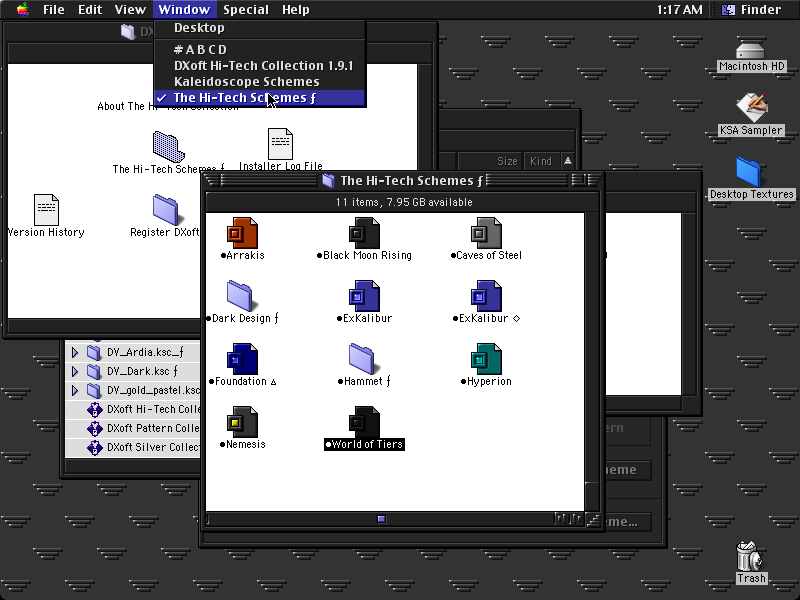Select the DXoft Pattern Collection installer icon
Screen dimensions: 800x600
point(94,429)
